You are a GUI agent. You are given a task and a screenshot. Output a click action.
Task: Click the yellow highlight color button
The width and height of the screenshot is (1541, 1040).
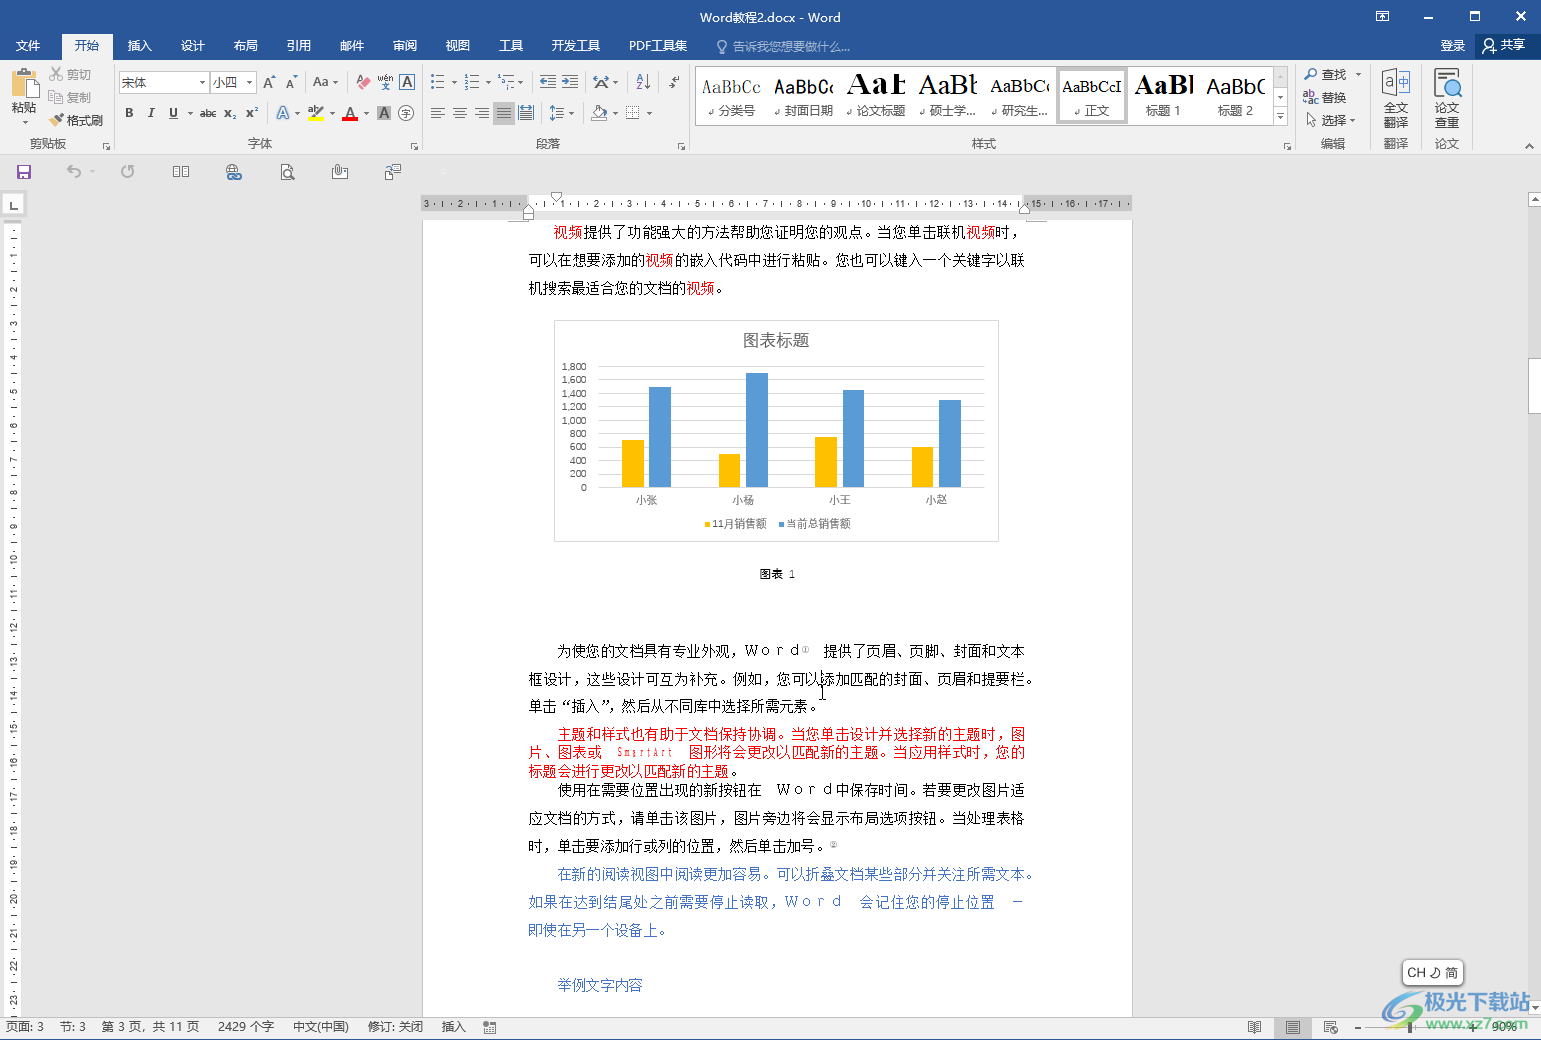[316, 113]
